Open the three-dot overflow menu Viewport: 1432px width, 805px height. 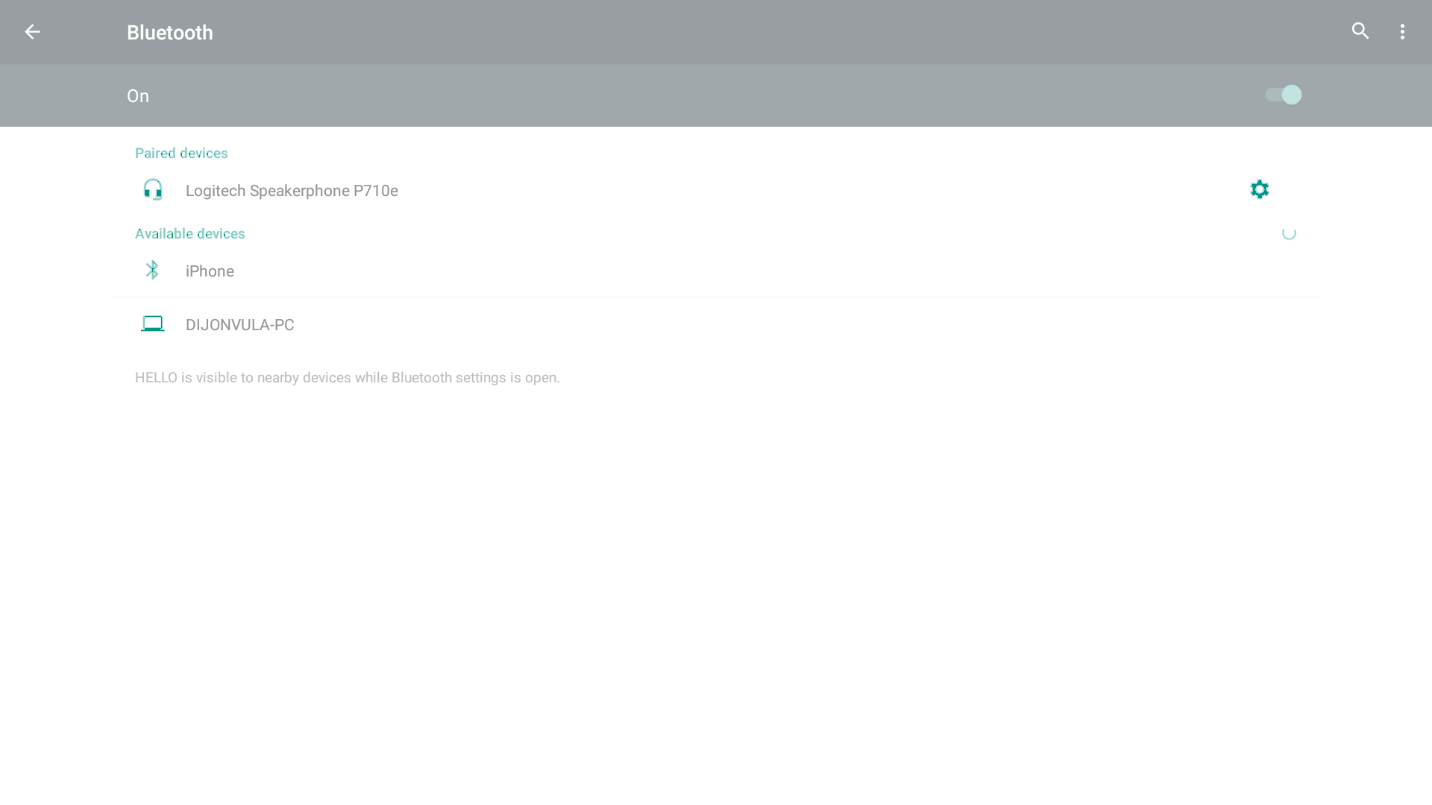click(1402, 32)
